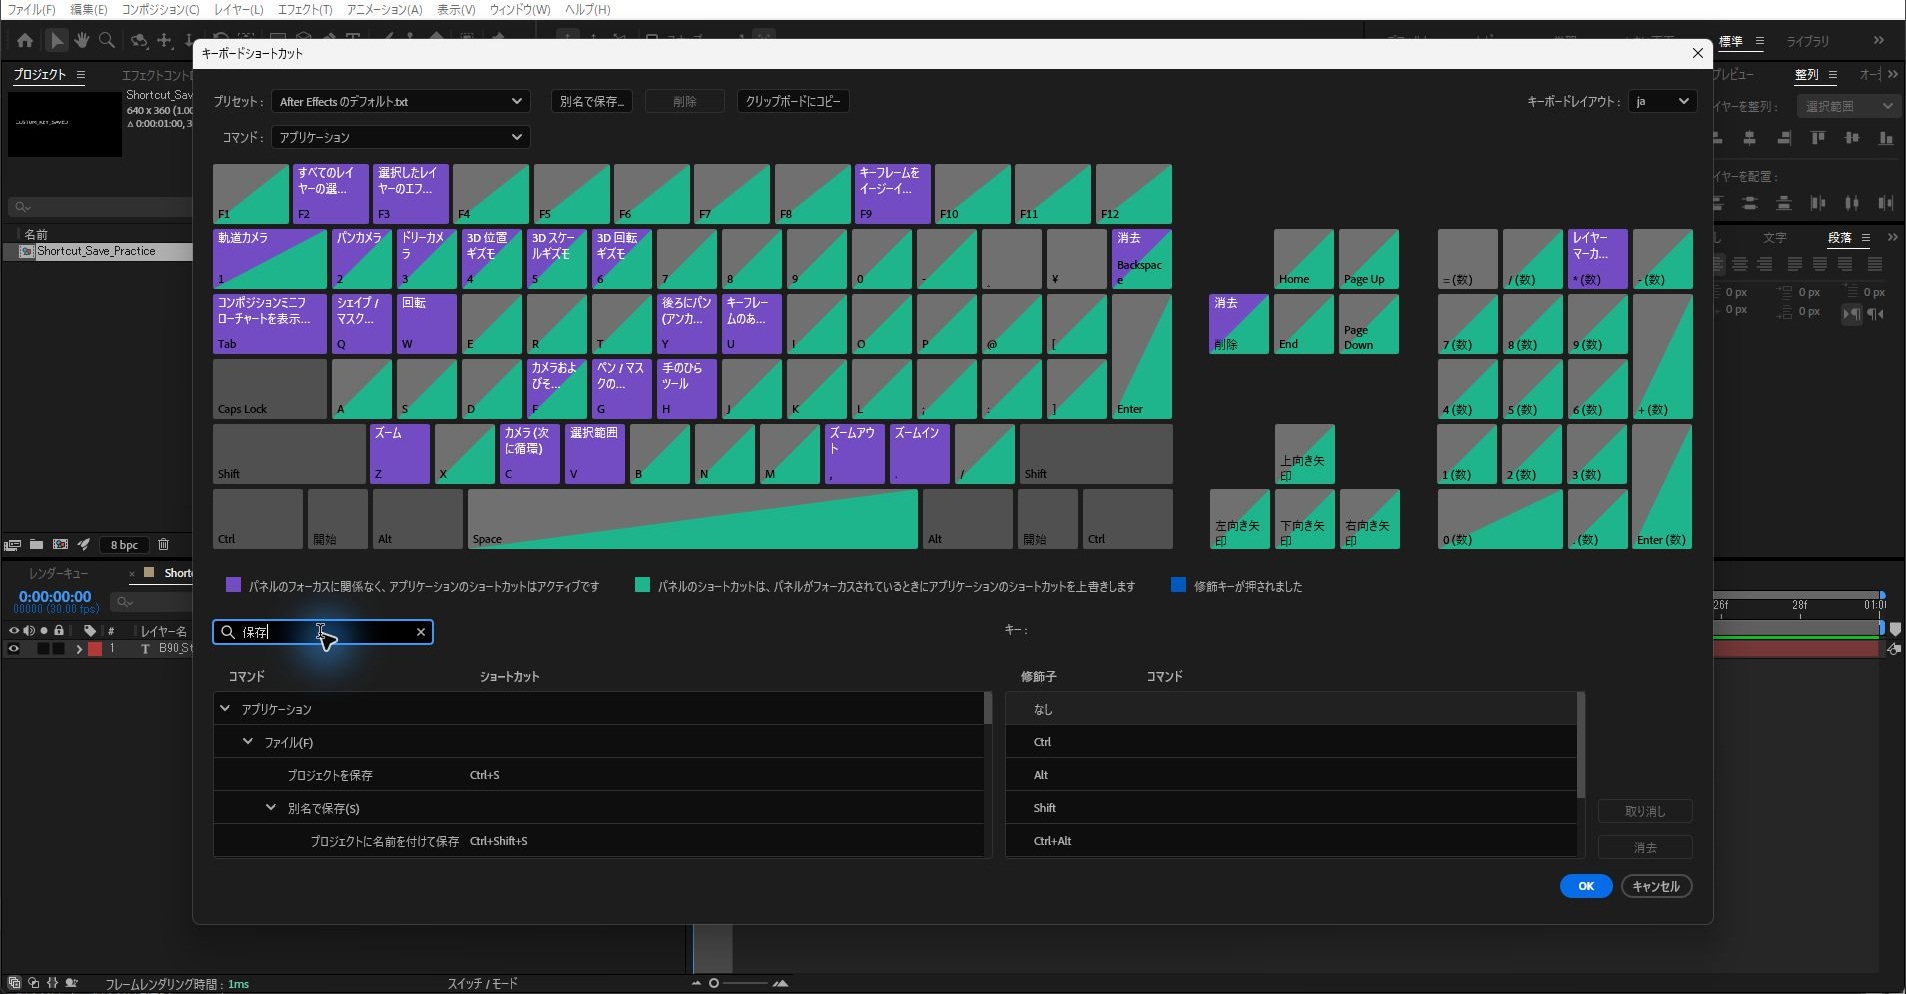Click right-to-left text direction icon
This screenshot has width=1906, height=994.
tap(1876, 313)
